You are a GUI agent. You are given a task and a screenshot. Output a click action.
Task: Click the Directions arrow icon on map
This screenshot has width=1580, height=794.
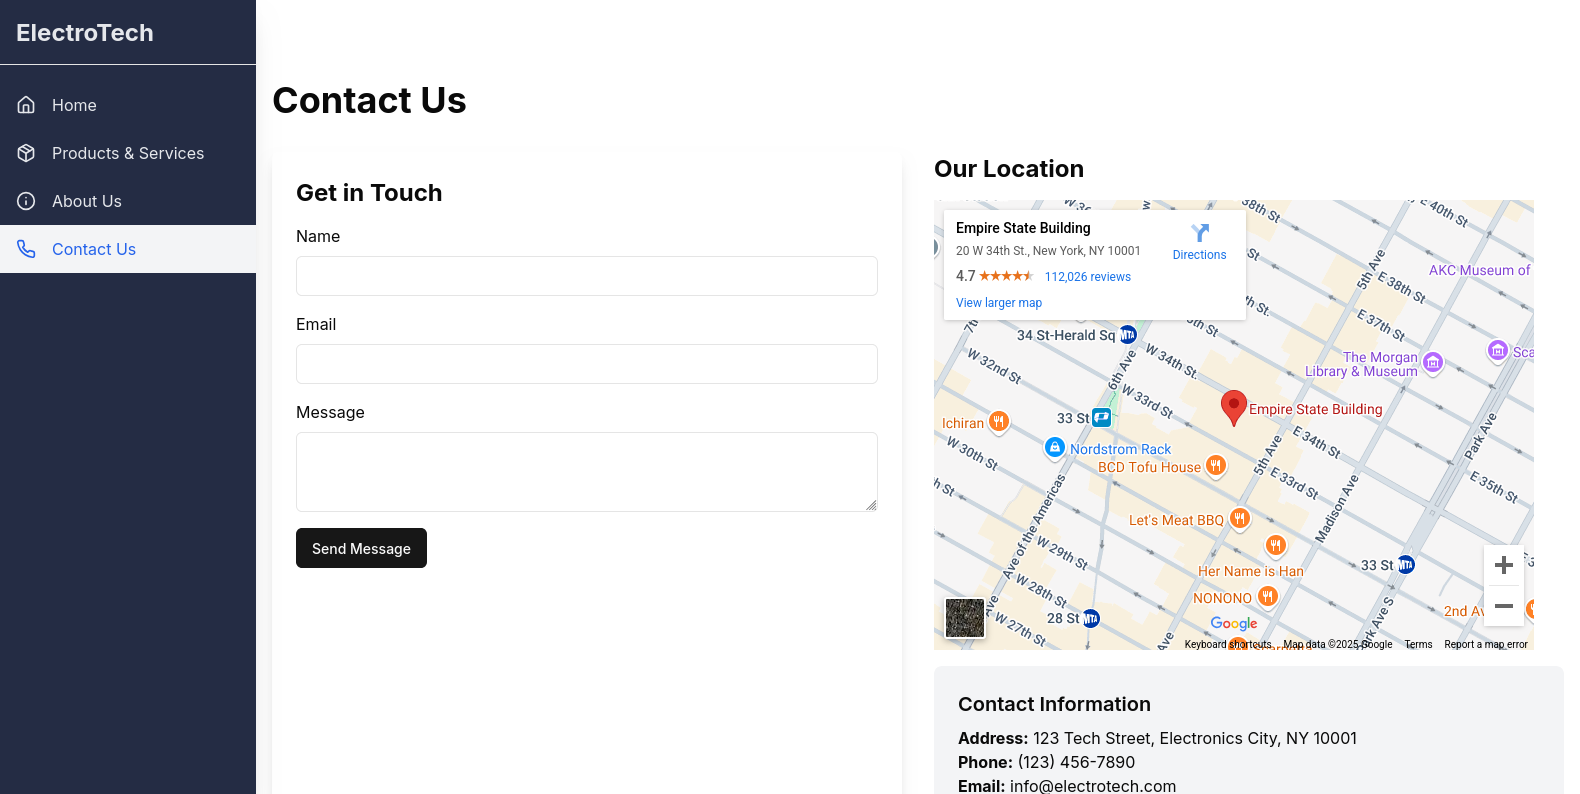click(1200, 233)
